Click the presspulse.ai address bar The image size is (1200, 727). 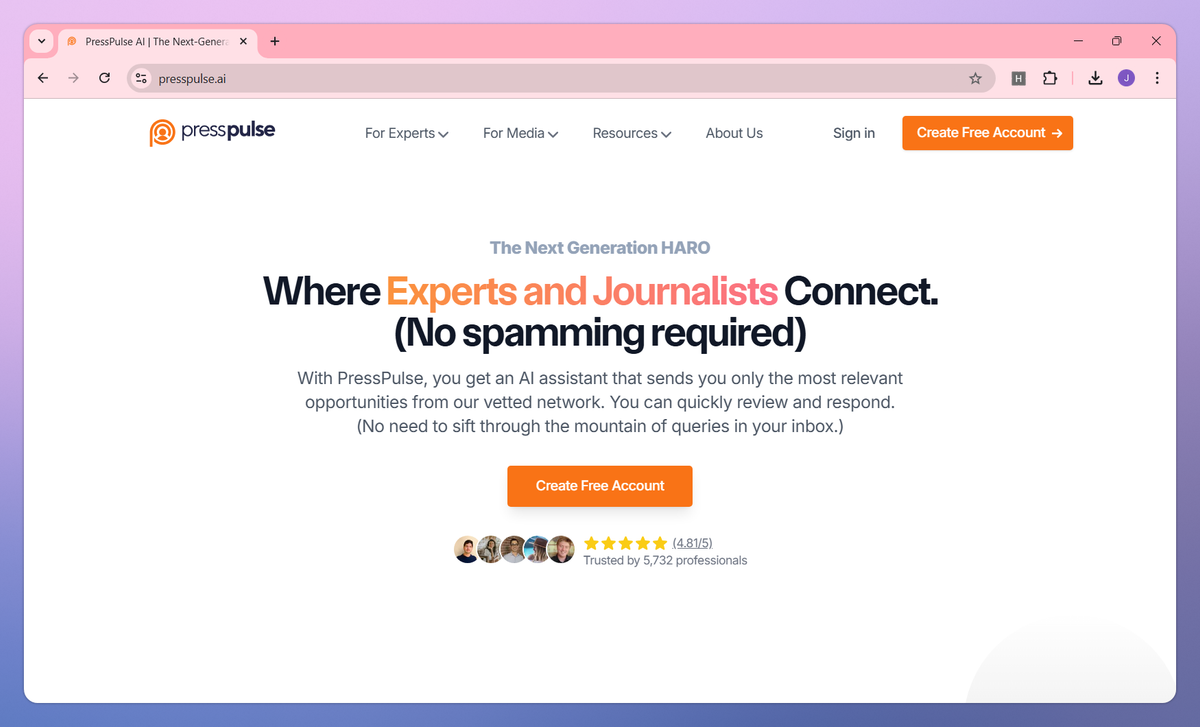coord(560,78)
